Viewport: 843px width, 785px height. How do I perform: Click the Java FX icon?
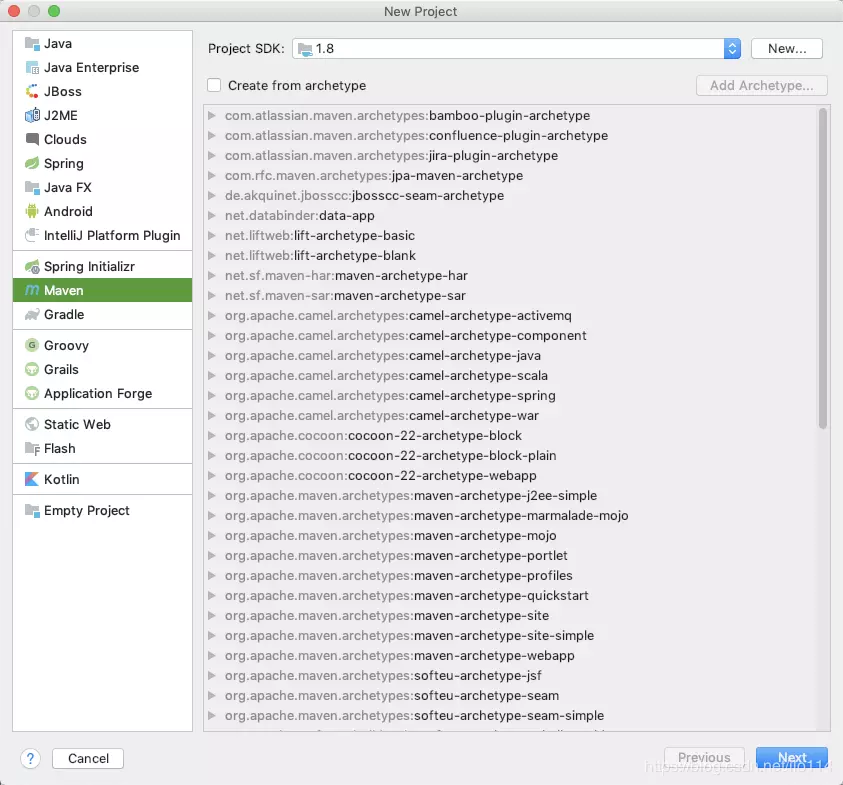(32, 188)
